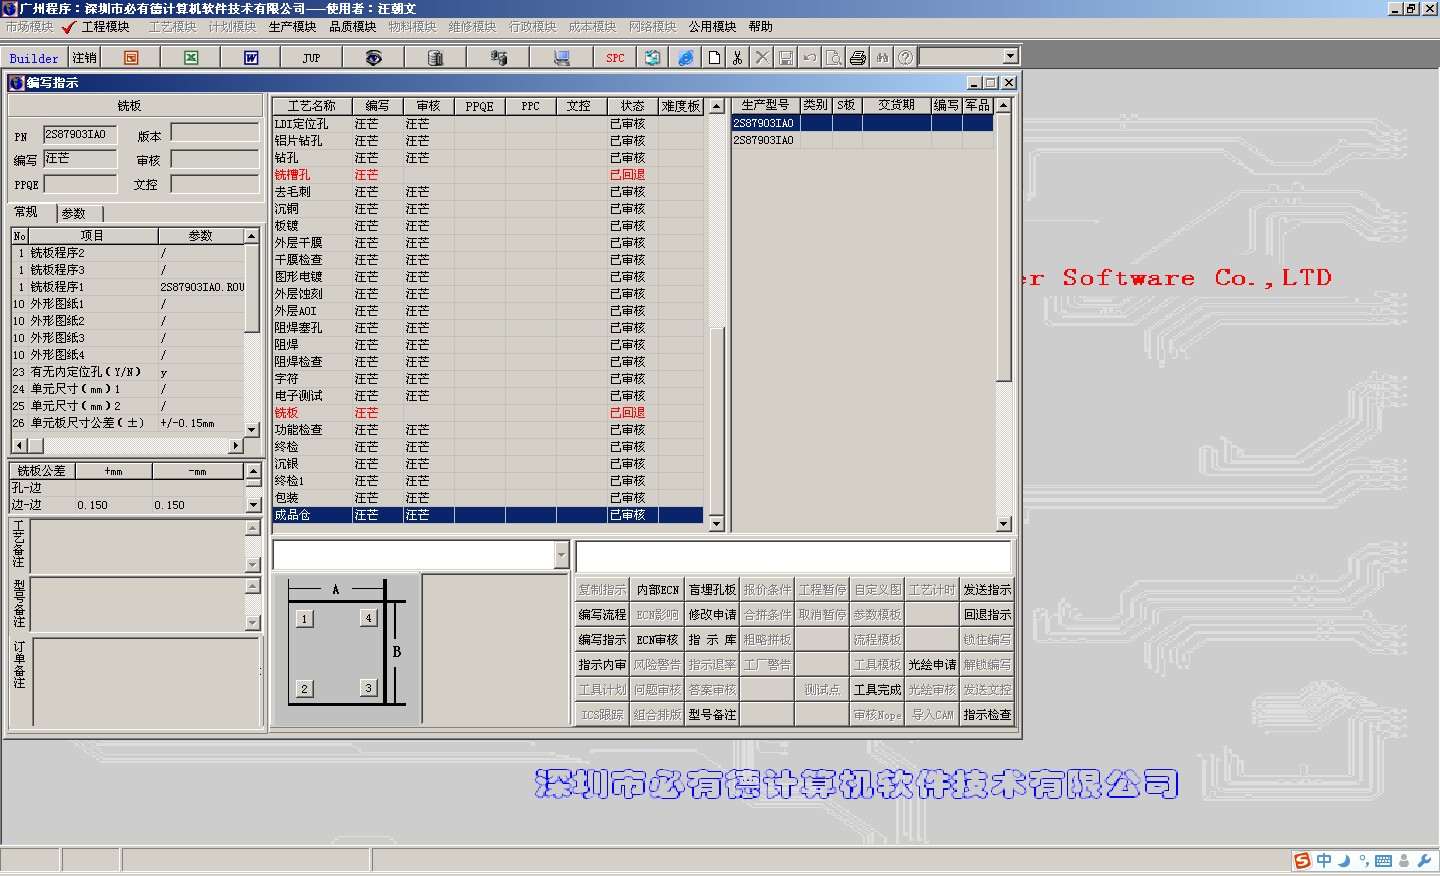
Task: Click the print preview icon
Action: [834, 58]
